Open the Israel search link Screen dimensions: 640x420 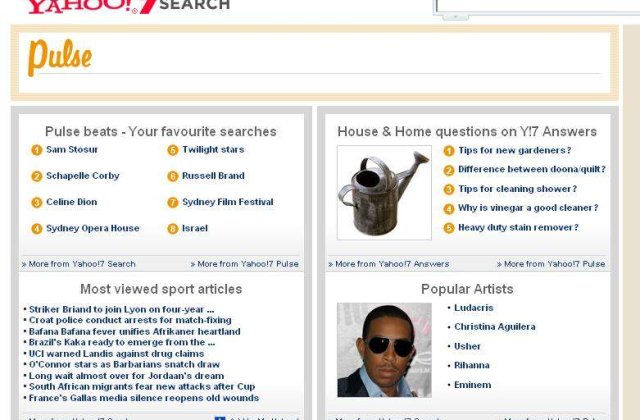point(195,228)
